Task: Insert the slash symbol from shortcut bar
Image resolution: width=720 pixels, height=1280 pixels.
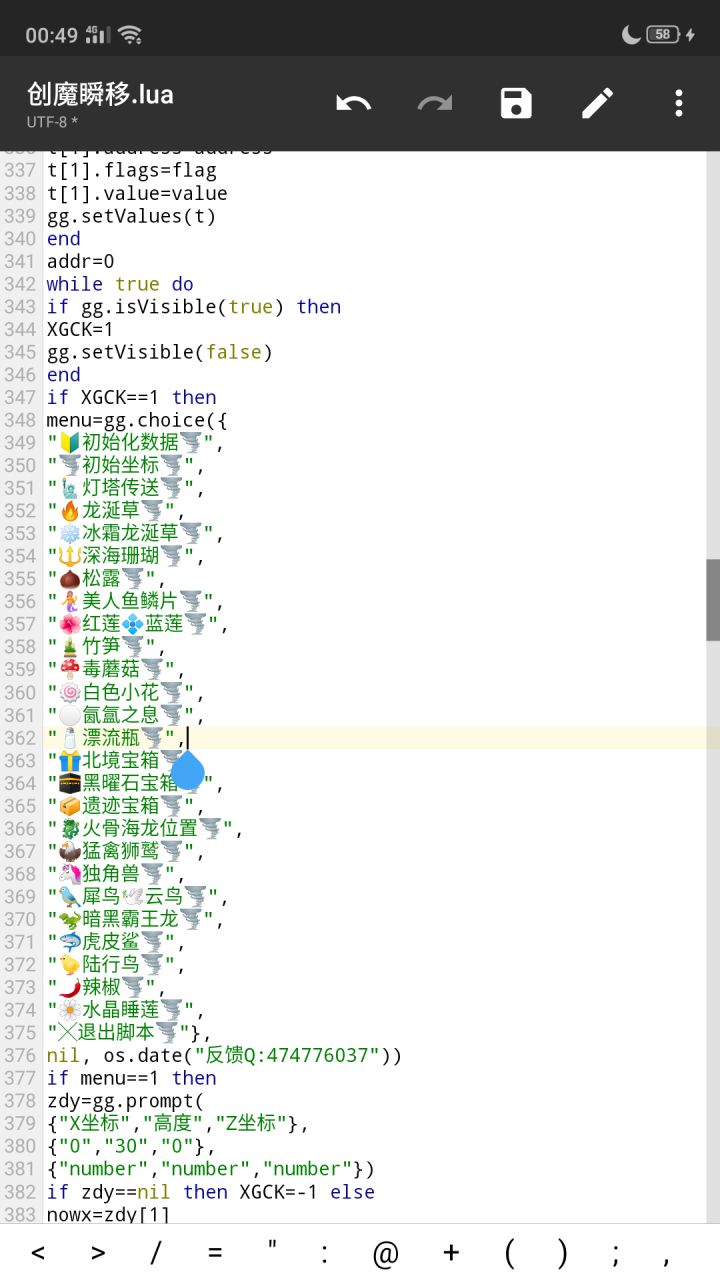Action: click(x=155, y=1253)
